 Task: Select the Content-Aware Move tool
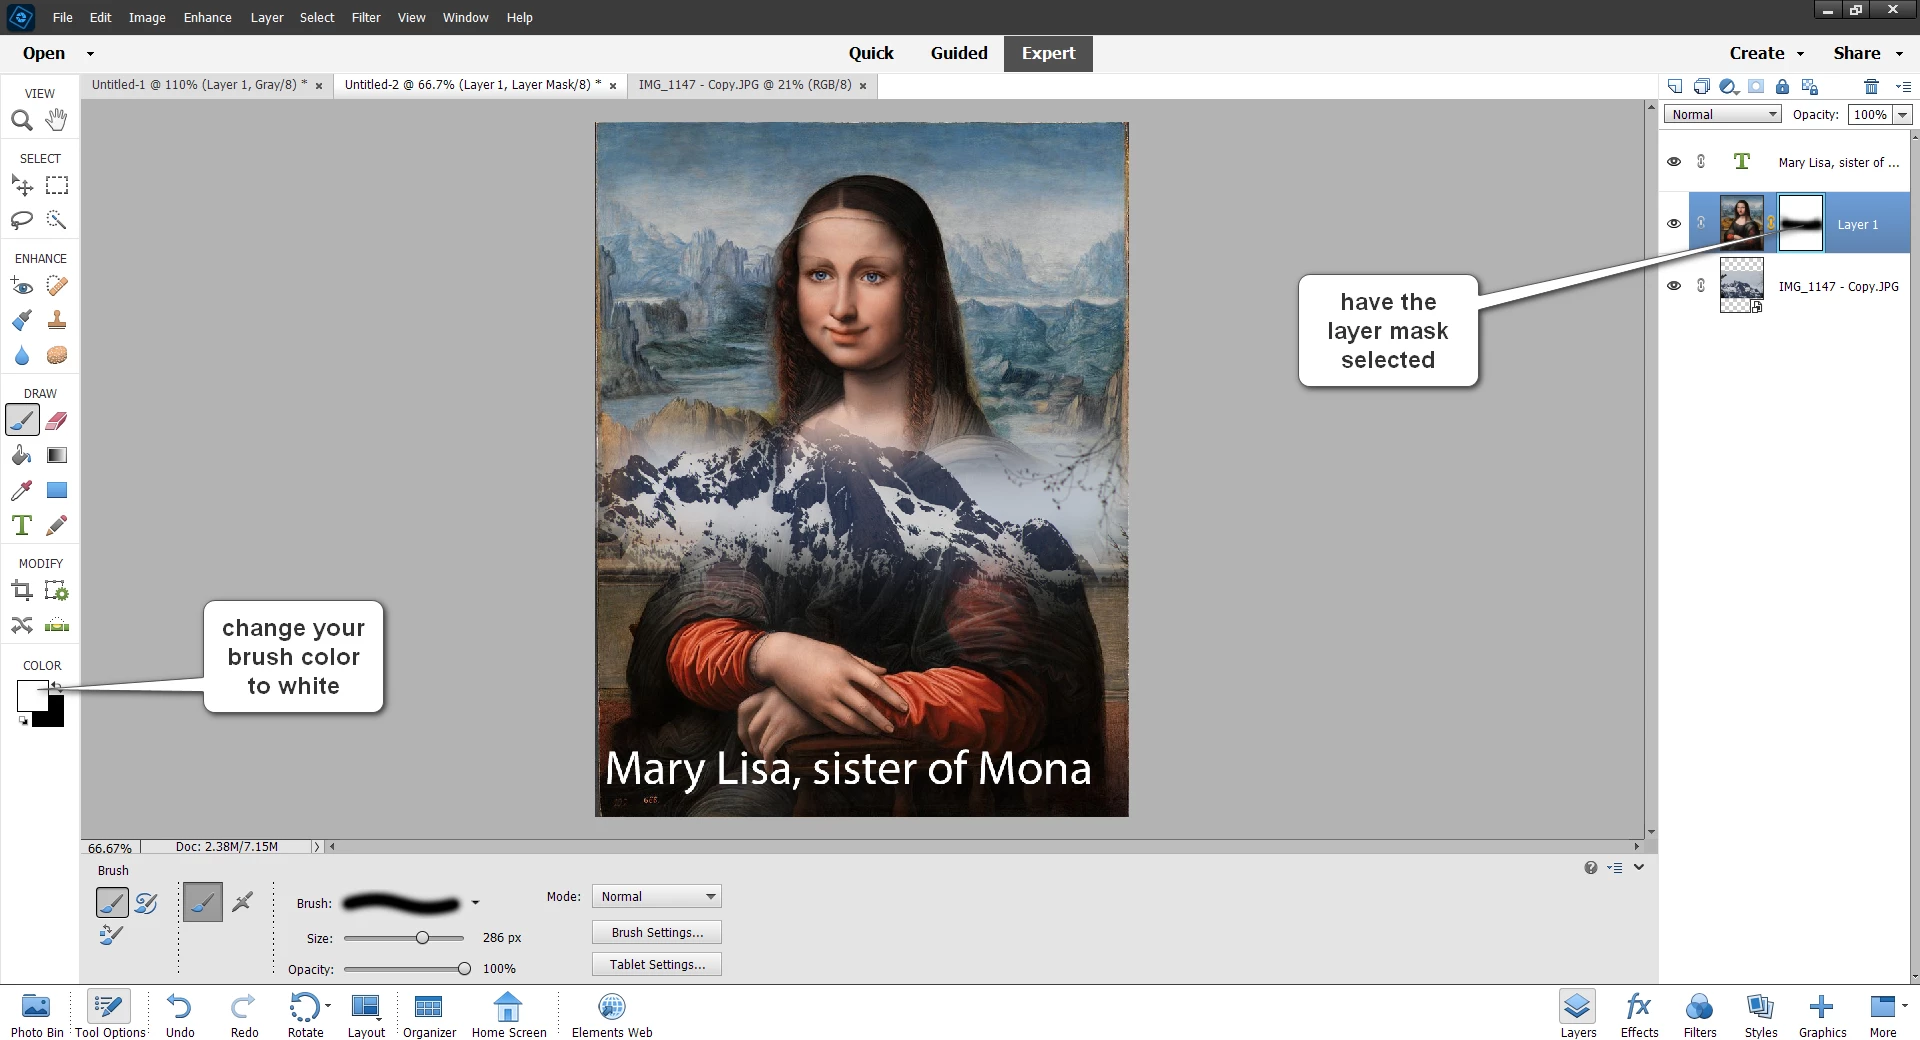tap(22, 625)
